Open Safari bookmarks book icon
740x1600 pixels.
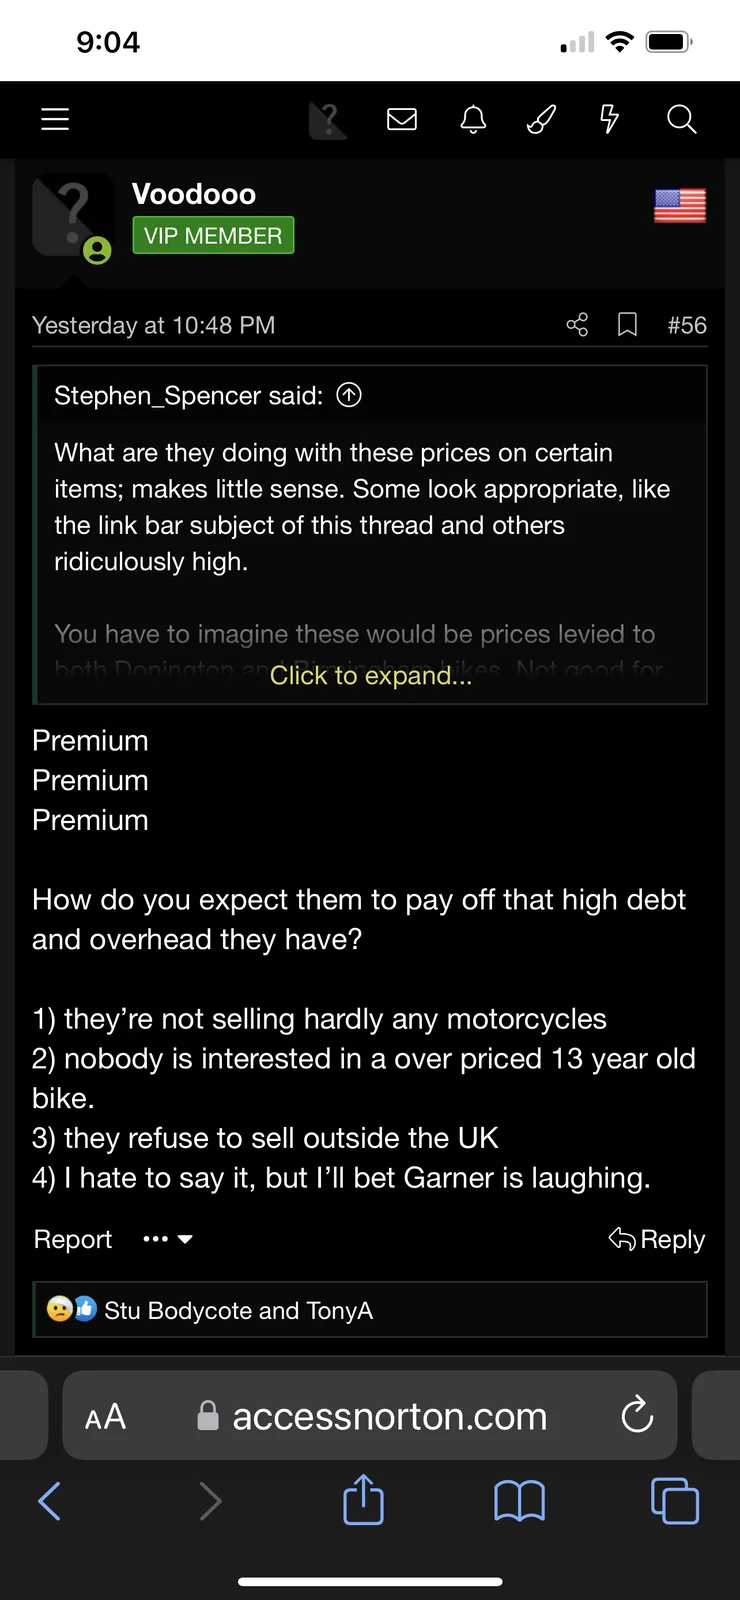pyautogui.click(x=519, y=1500)
